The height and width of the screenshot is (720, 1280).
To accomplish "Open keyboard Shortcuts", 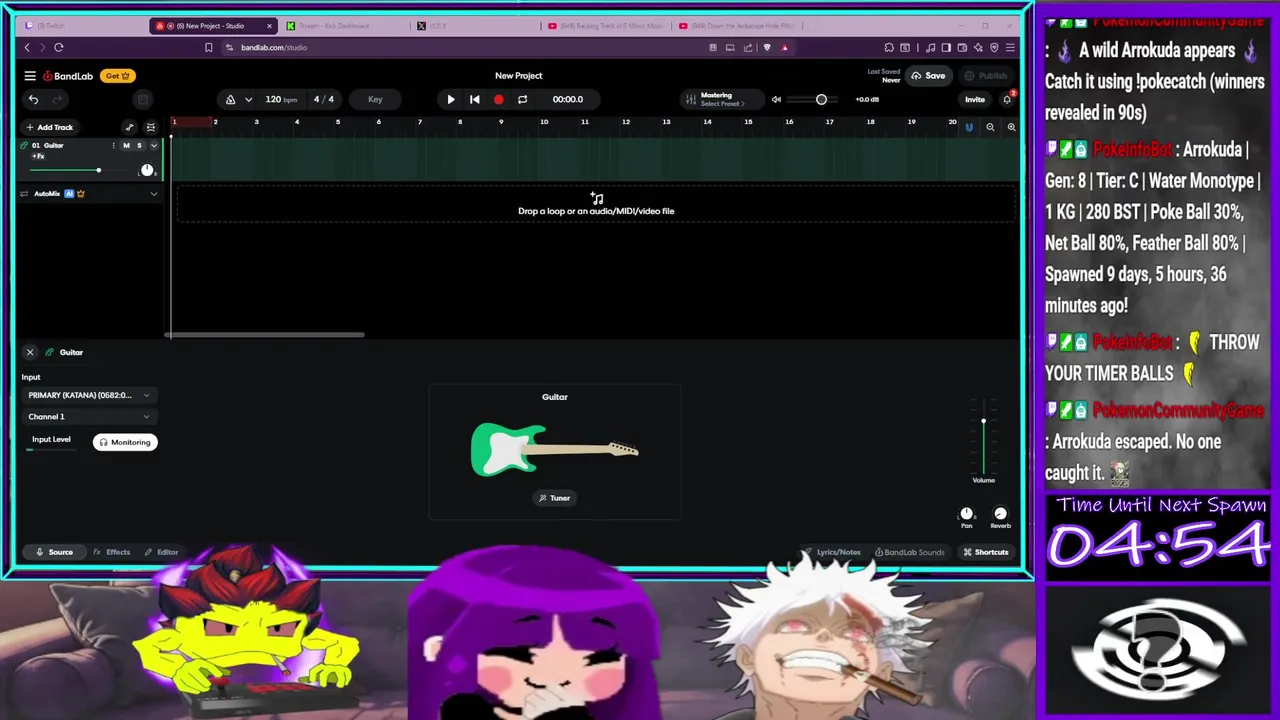I will click(985, 552).
